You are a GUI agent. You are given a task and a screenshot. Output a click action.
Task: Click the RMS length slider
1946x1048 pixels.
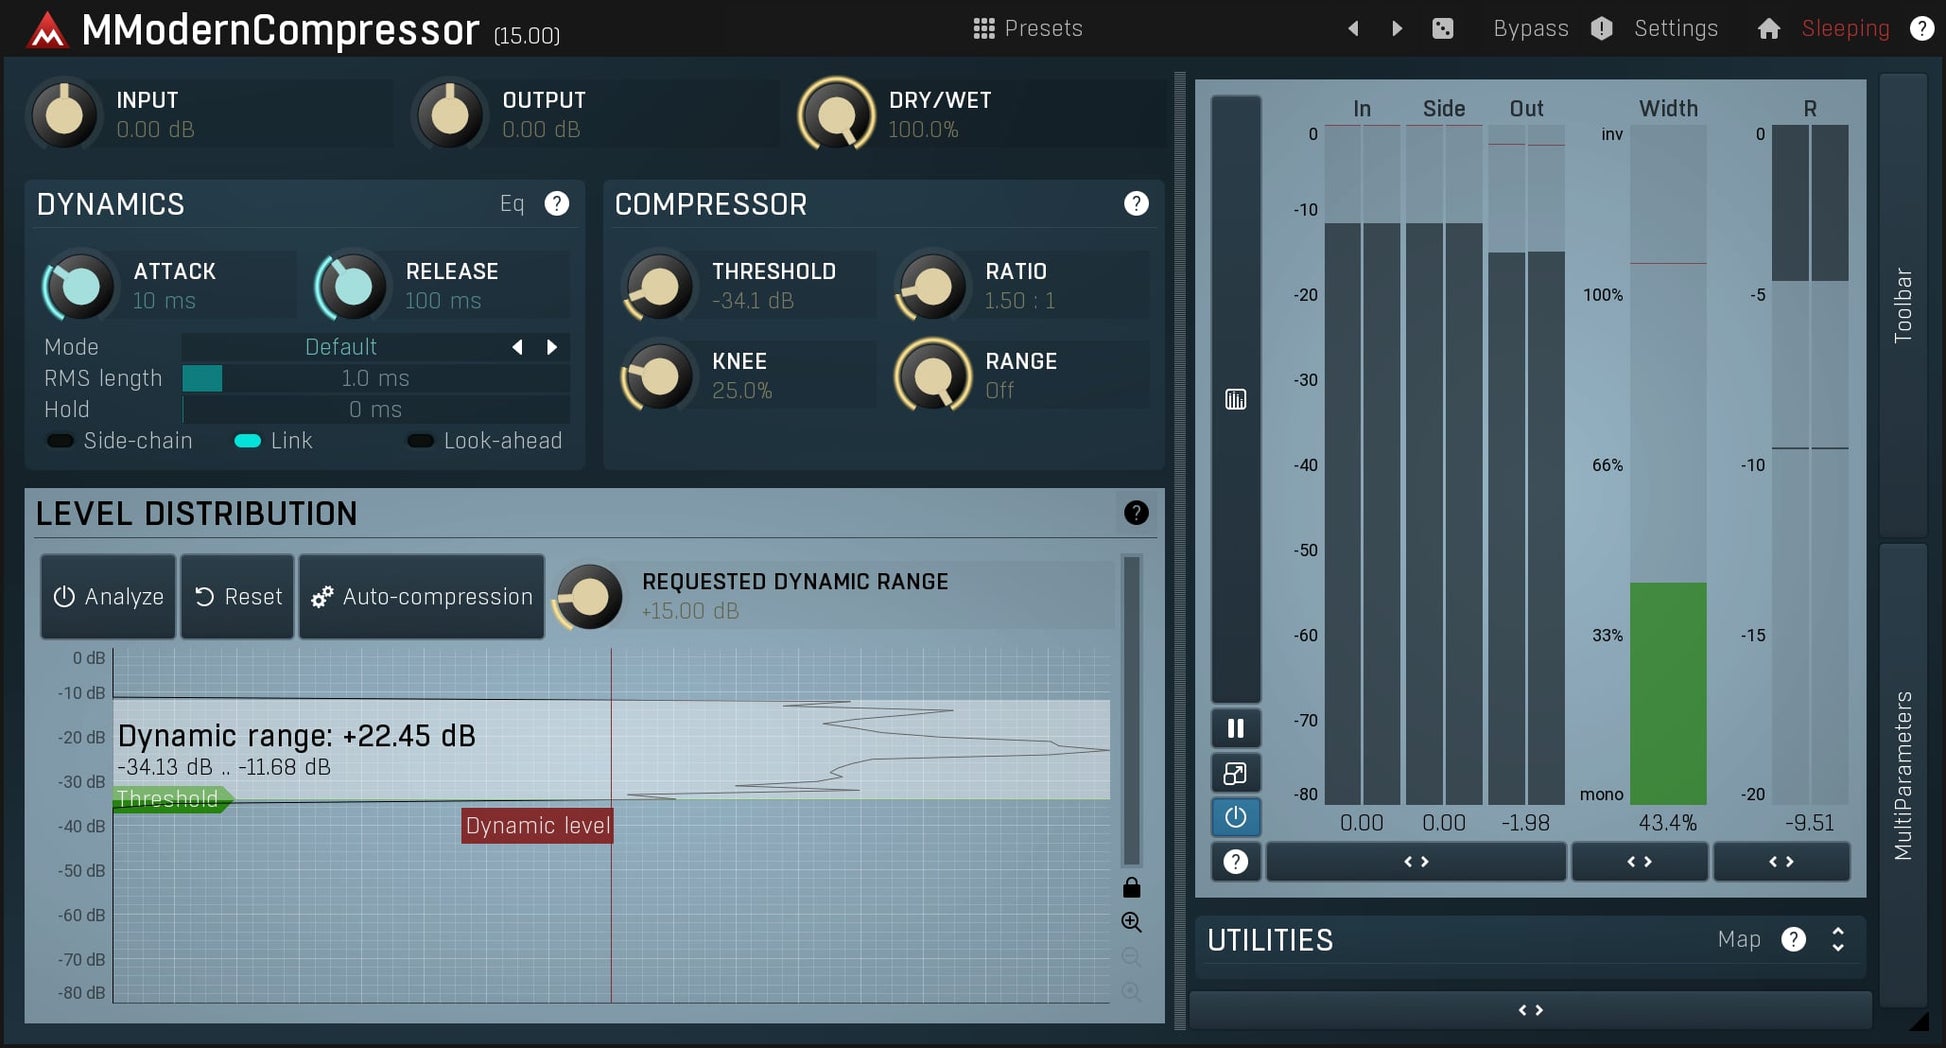coord(375,378)
